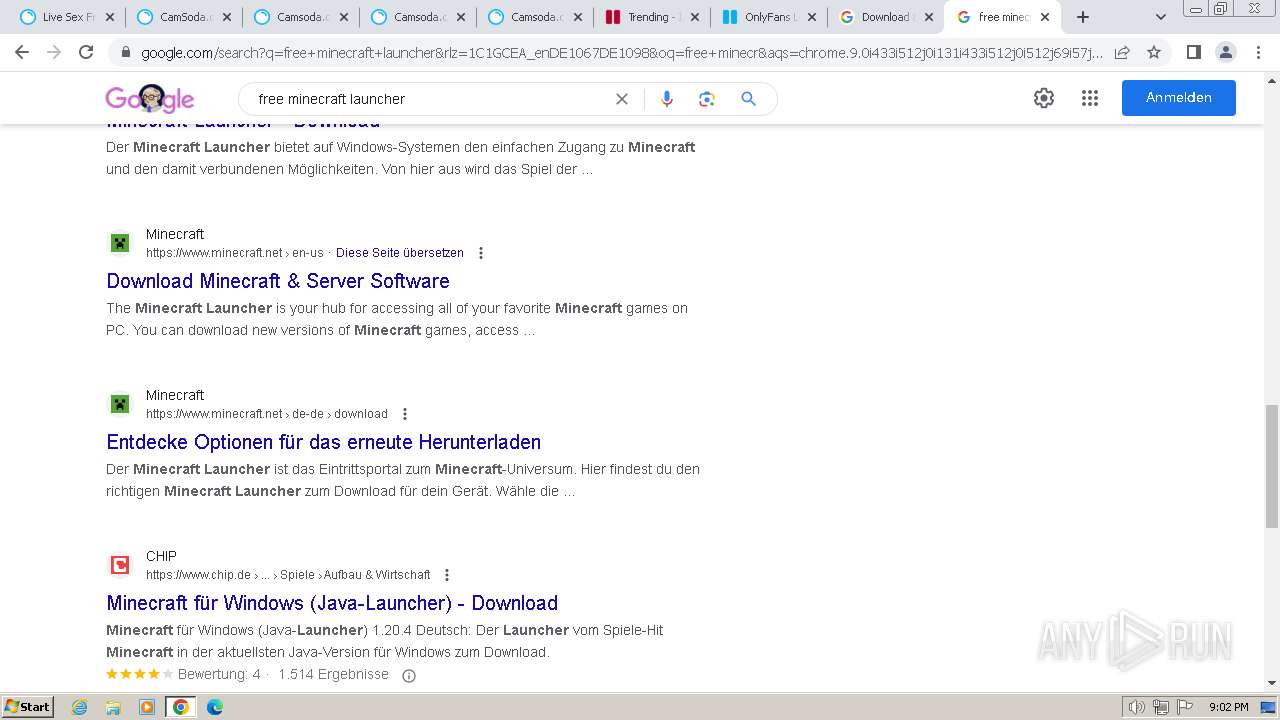Open Google Lens image search icon
The image size is (1280, 720).
tap(707, 99)
